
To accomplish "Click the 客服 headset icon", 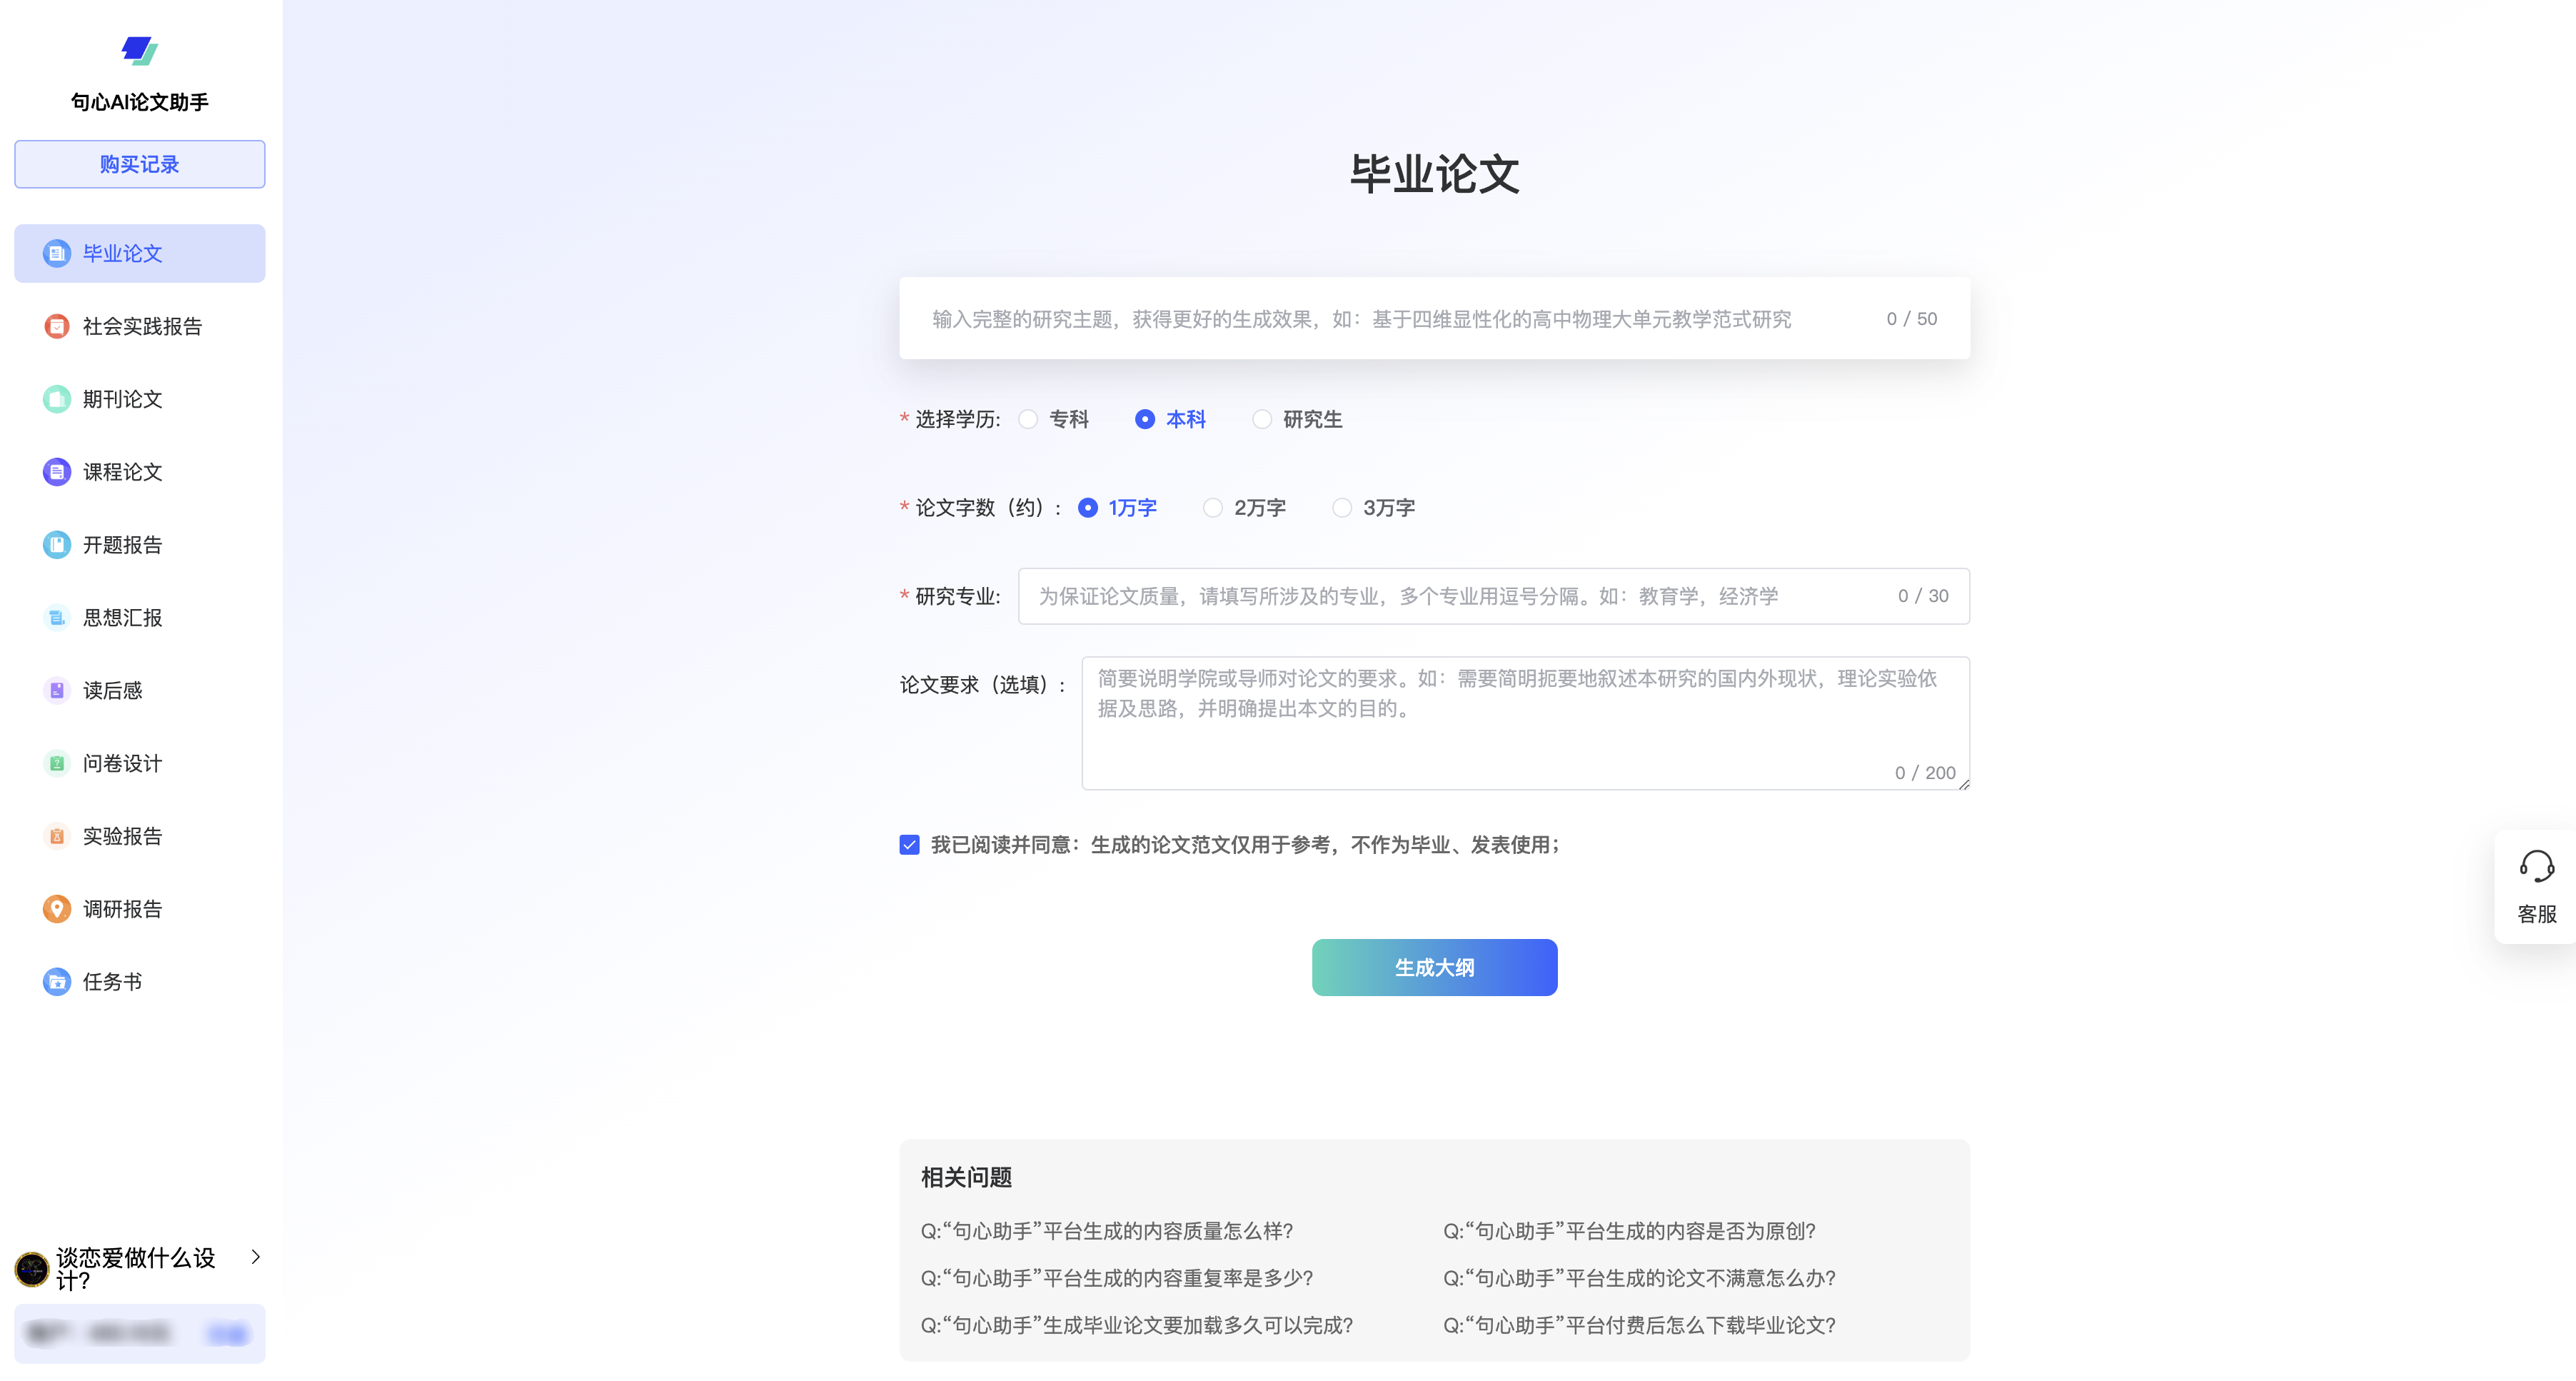I will 2536,866.
